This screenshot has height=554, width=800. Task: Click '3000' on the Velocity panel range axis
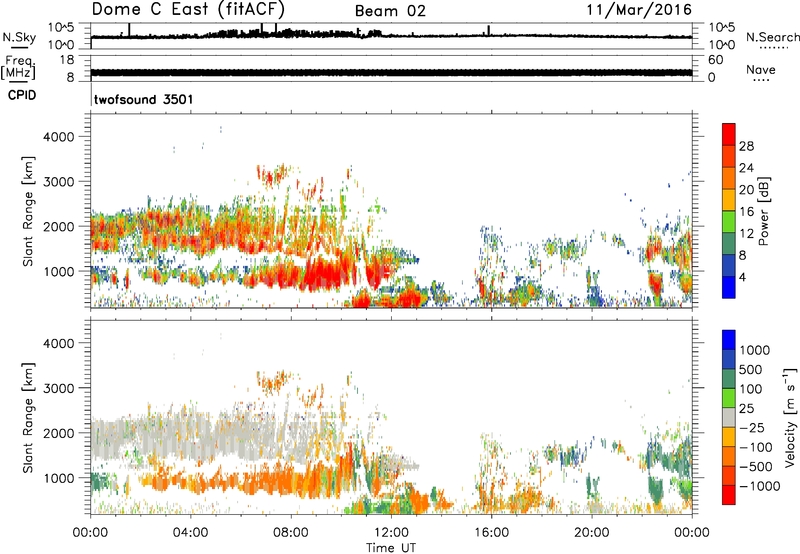click(59, 388)
